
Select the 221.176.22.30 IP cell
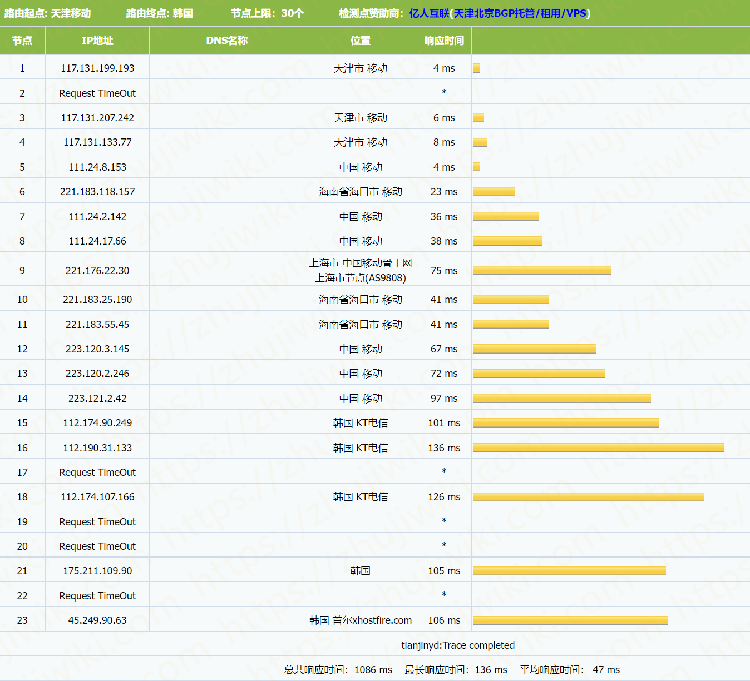tap(97, 270)
